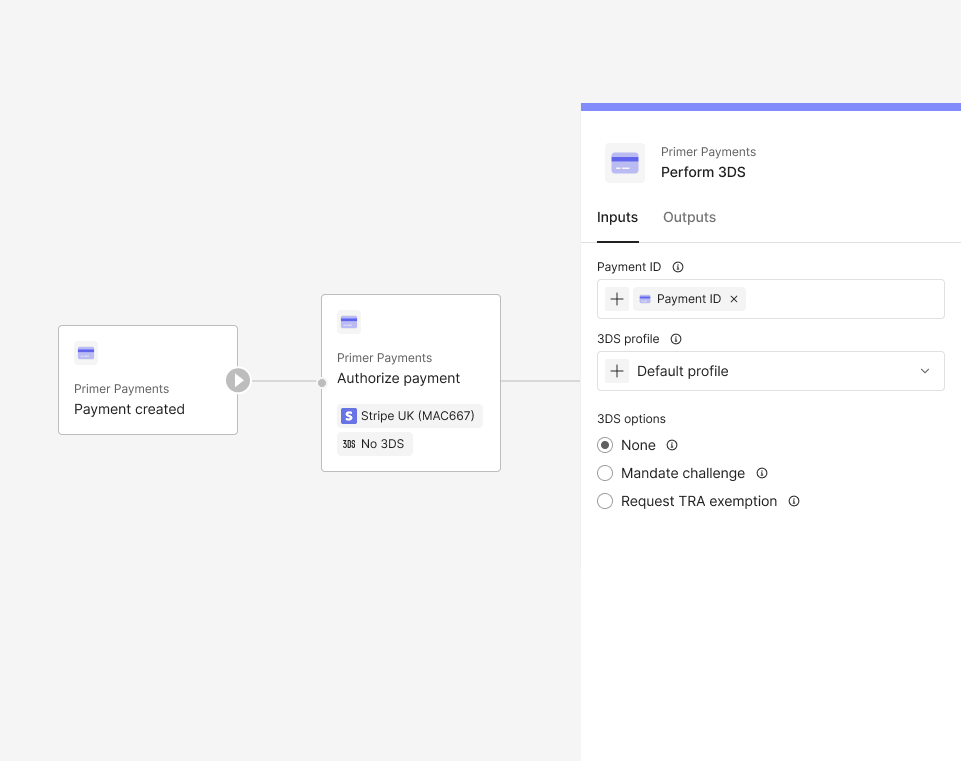Switch to the Inputs tab
Viewport: 961px width, 761px height.
[x=617, y=218]
